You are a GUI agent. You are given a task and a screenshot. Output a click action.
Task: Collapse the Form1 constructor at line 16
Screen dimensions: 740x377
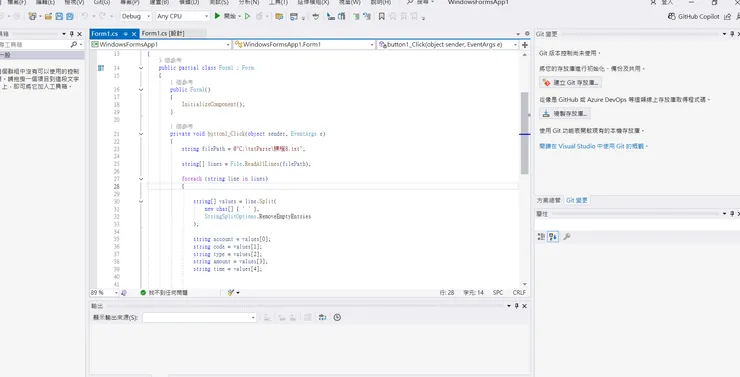[x=141, y=90]
